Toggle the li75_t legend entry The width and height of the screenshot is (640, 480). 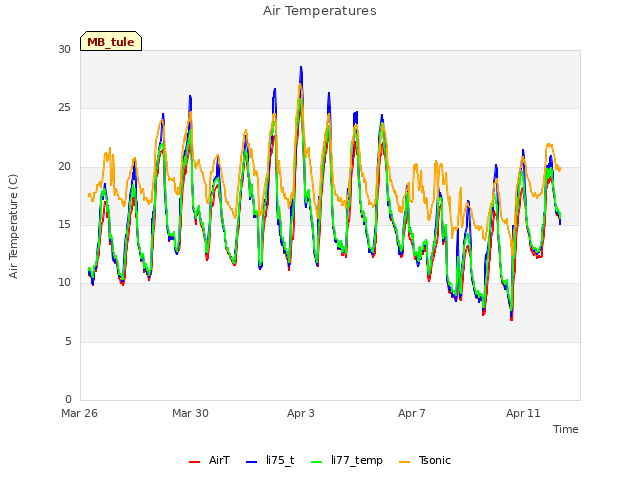pos(270,460)
